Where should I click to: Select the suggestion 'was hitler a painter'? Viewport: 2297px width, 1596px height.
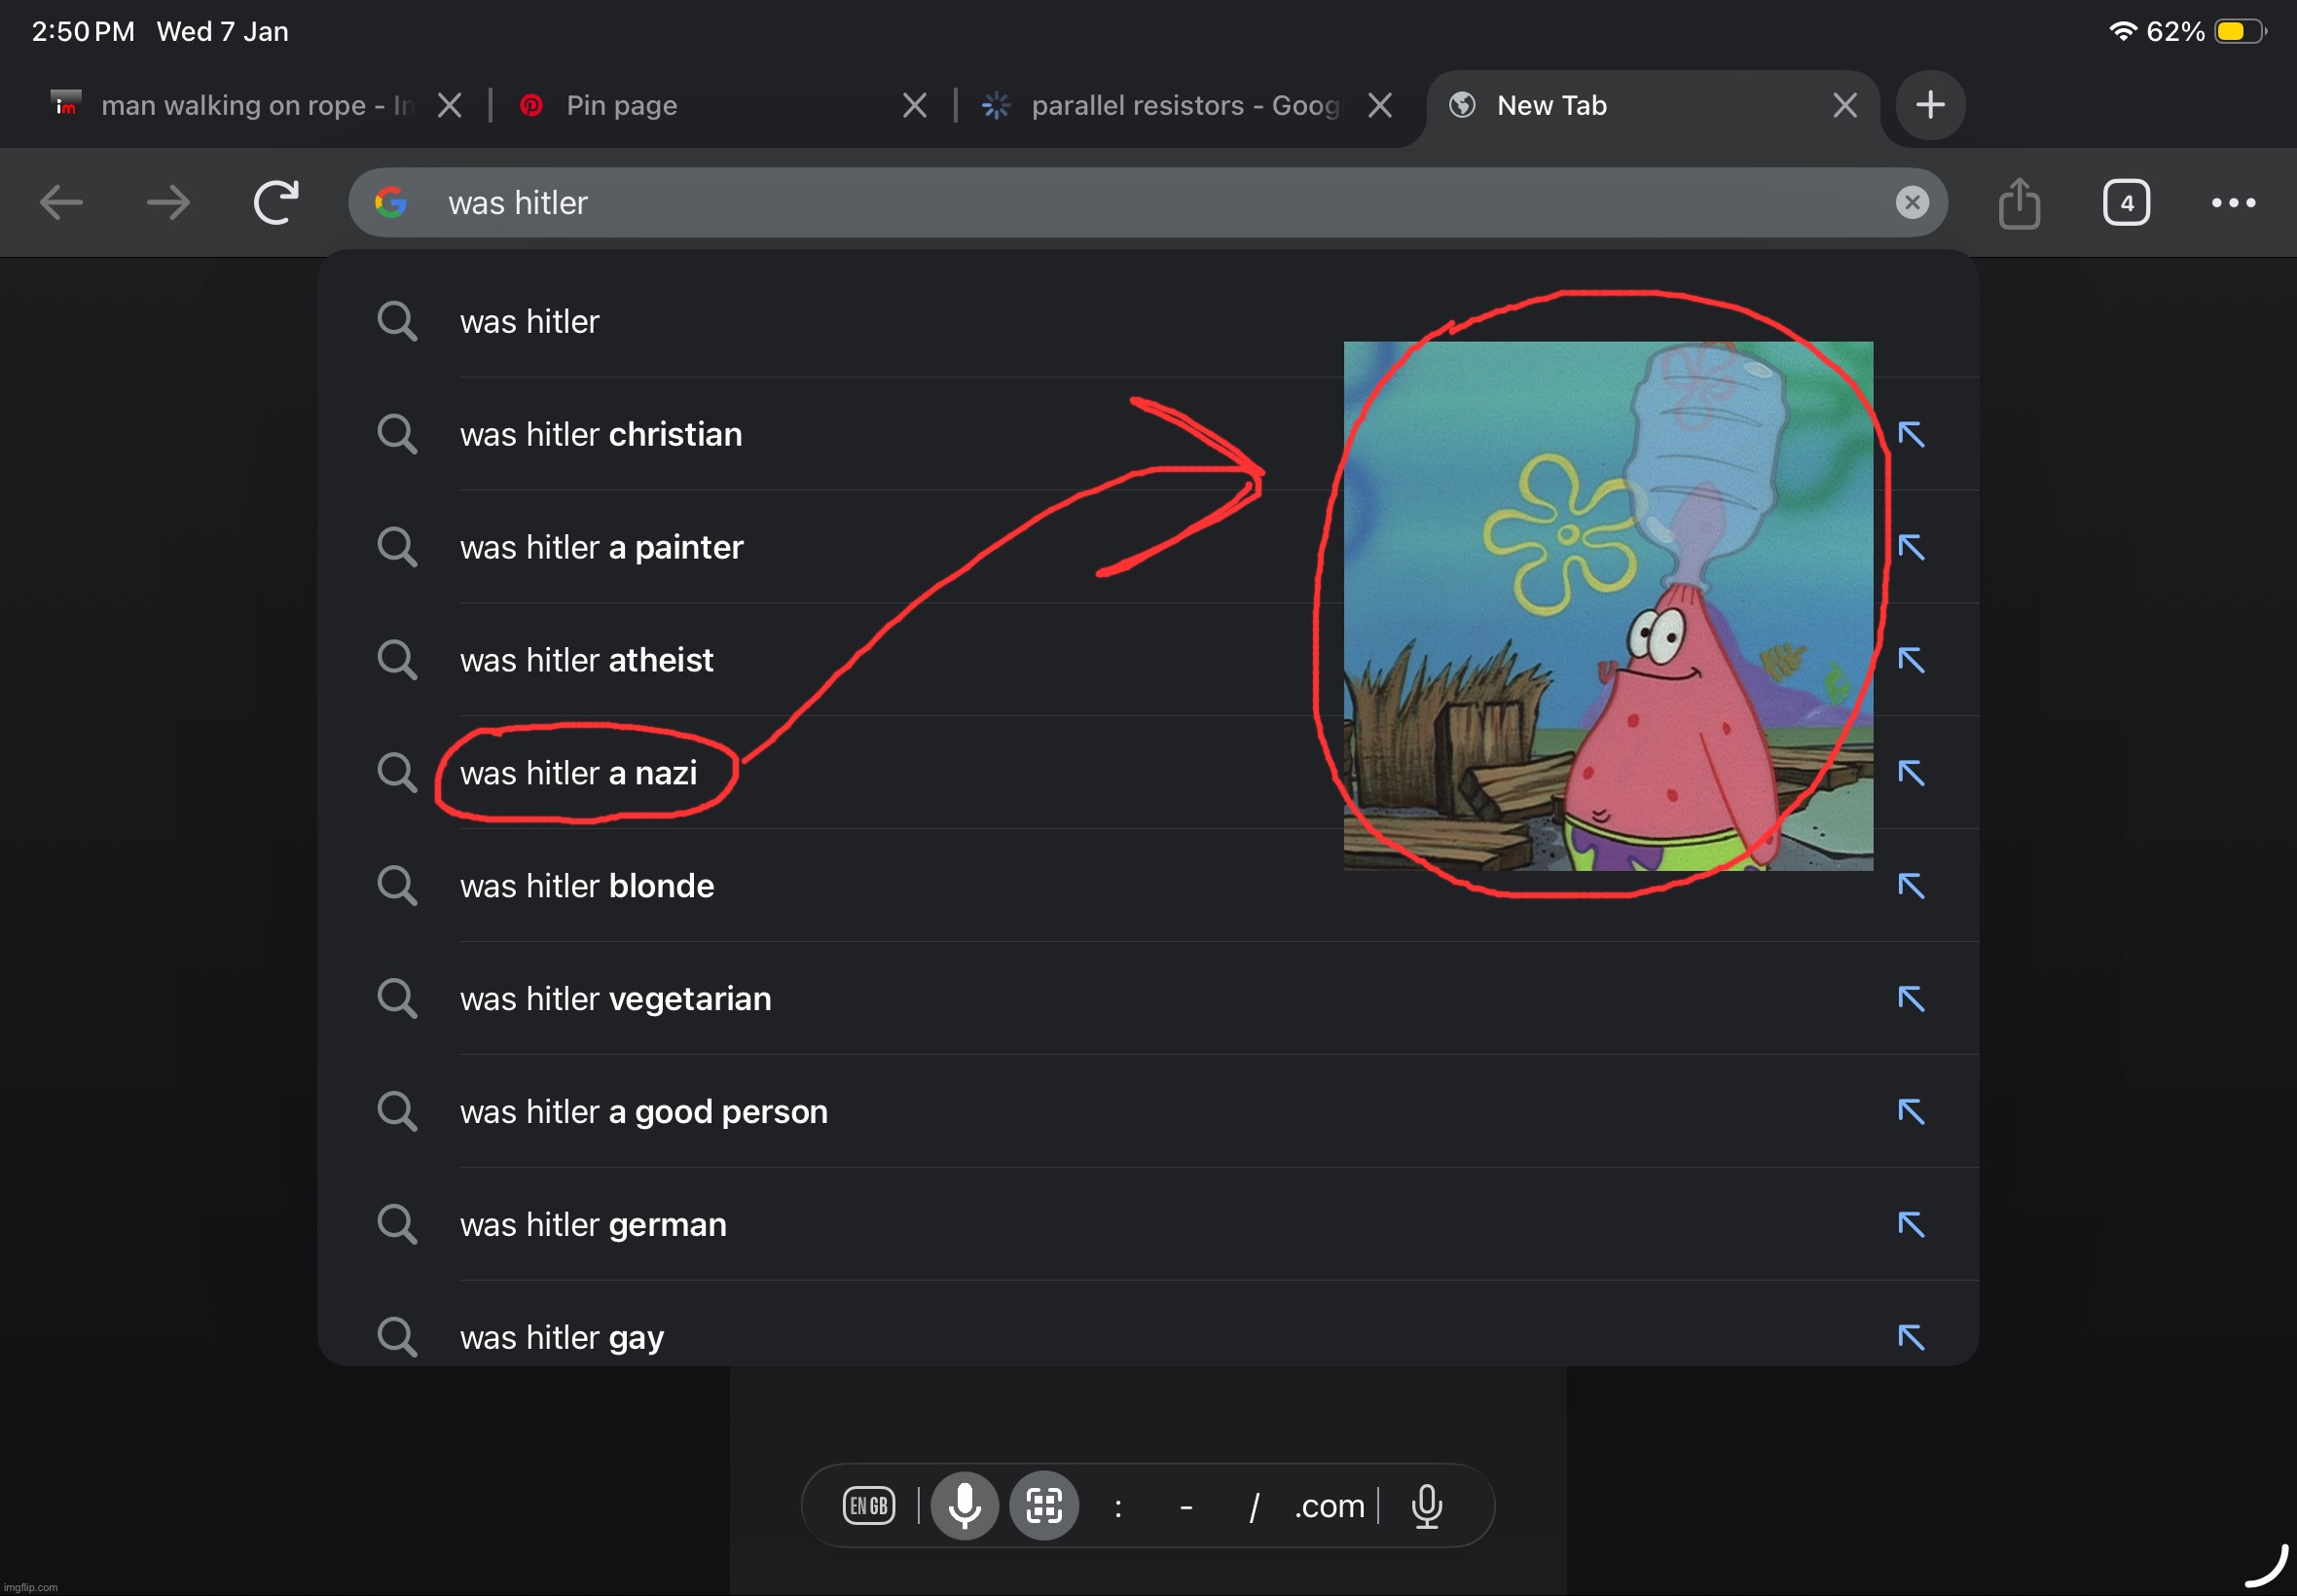click(x=601, y=547)
